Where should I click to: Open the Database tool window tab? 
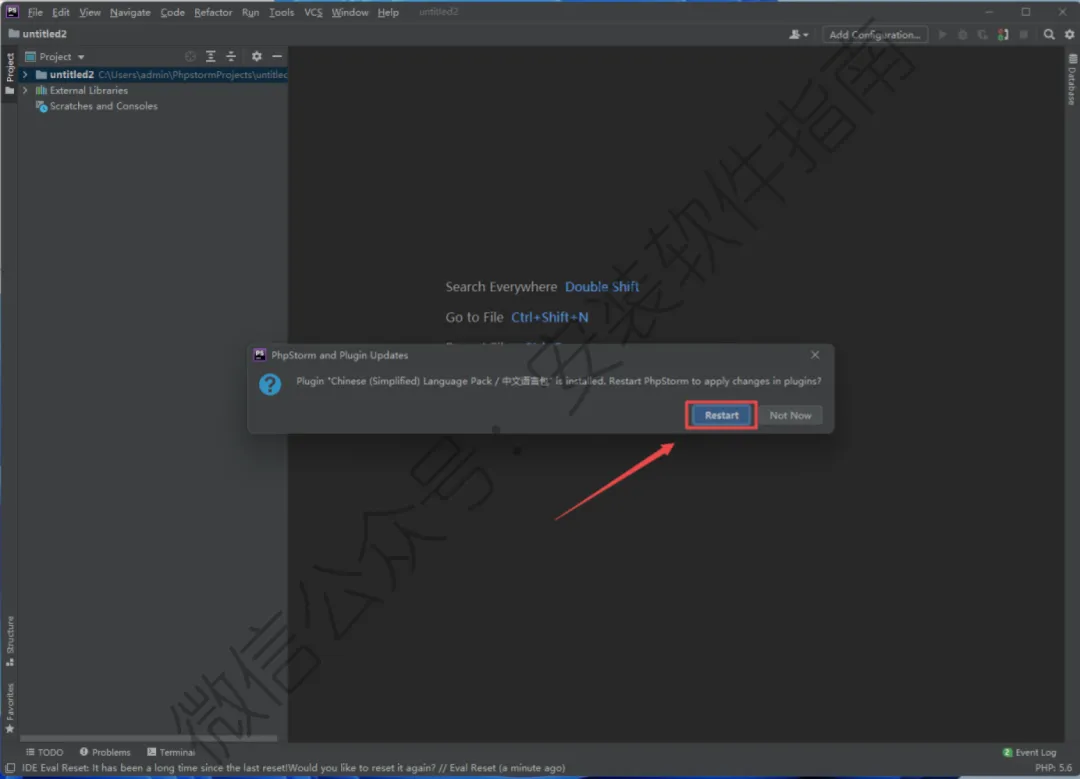coord(1072,80)
